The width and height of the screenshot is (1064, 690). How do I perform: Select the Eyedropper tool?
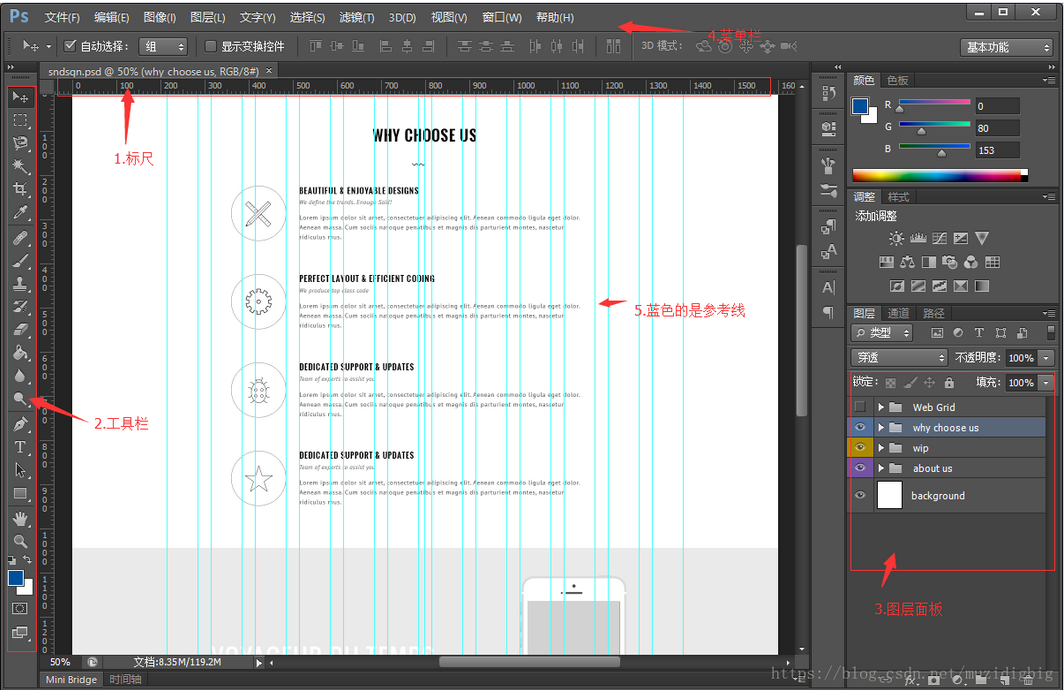point(20,213)
